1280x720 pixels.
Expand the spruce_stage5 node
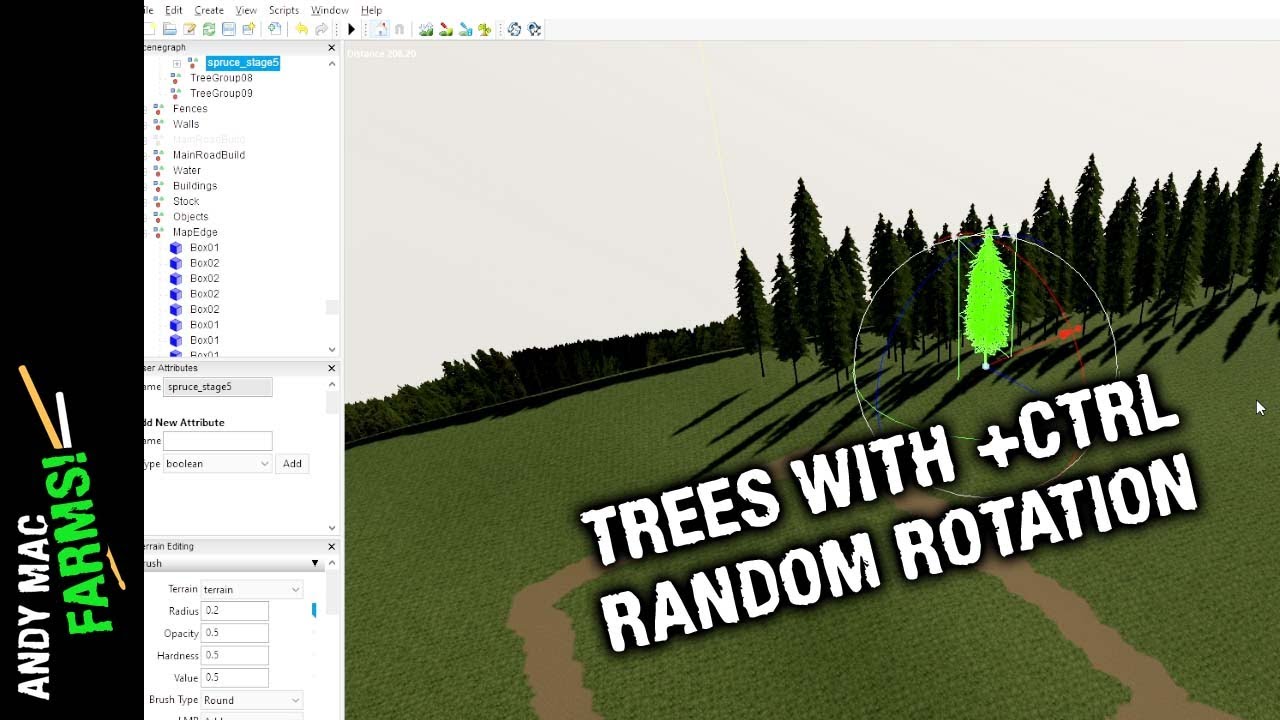(x=177, y=63)
